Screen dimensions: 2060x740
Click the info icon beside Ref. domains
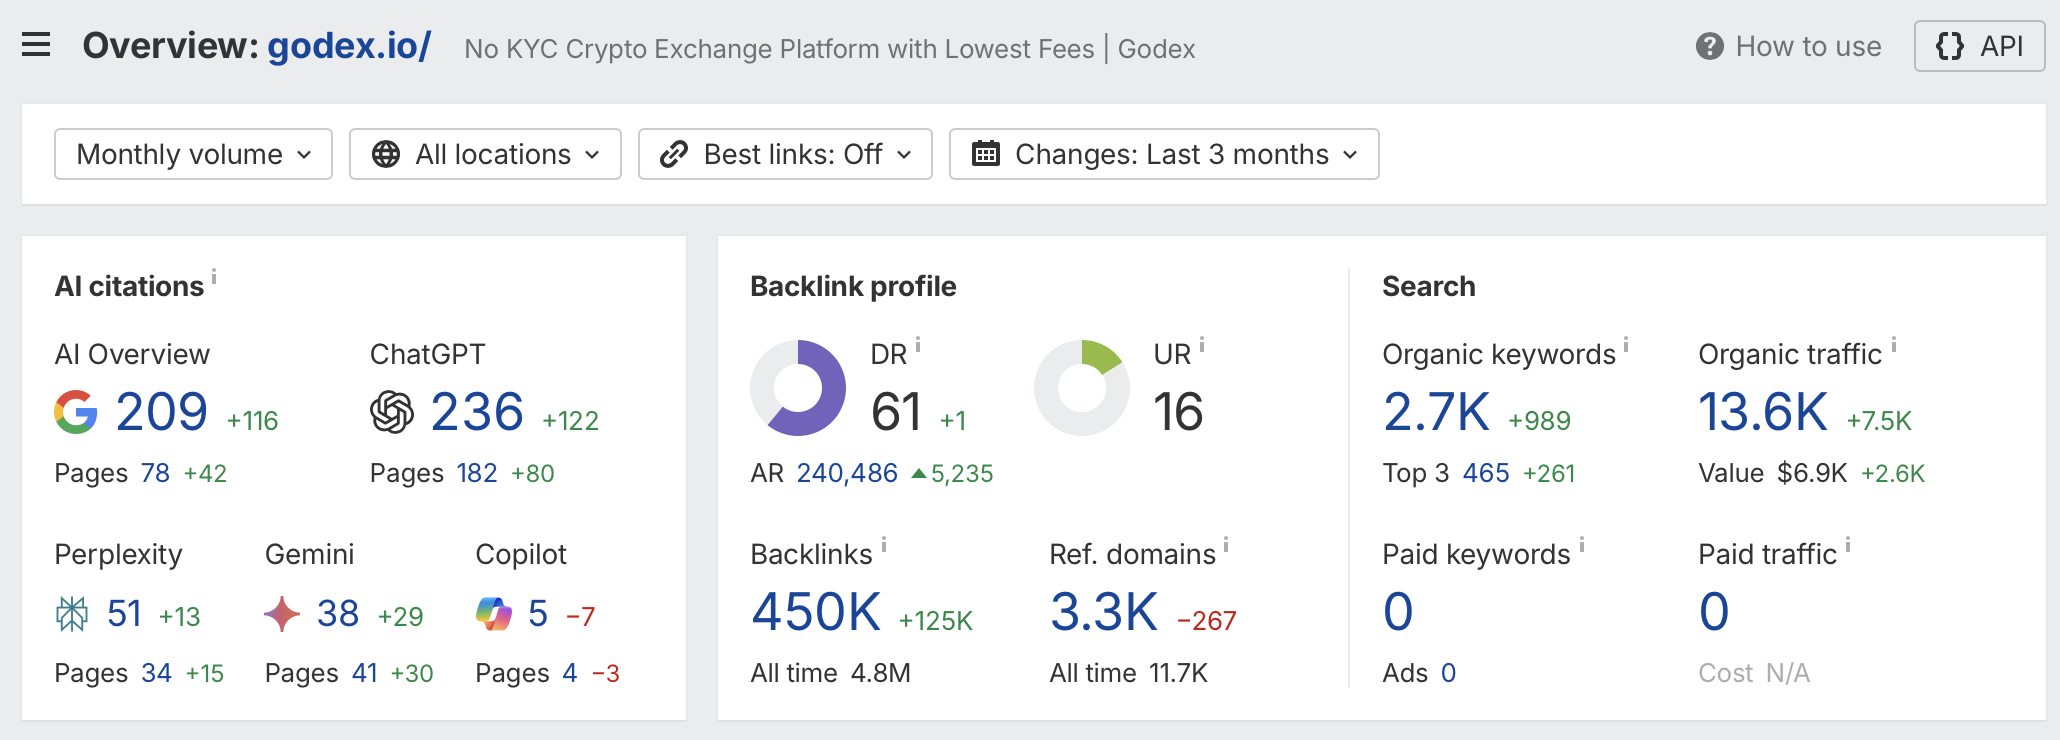(x=1226, y=545)
